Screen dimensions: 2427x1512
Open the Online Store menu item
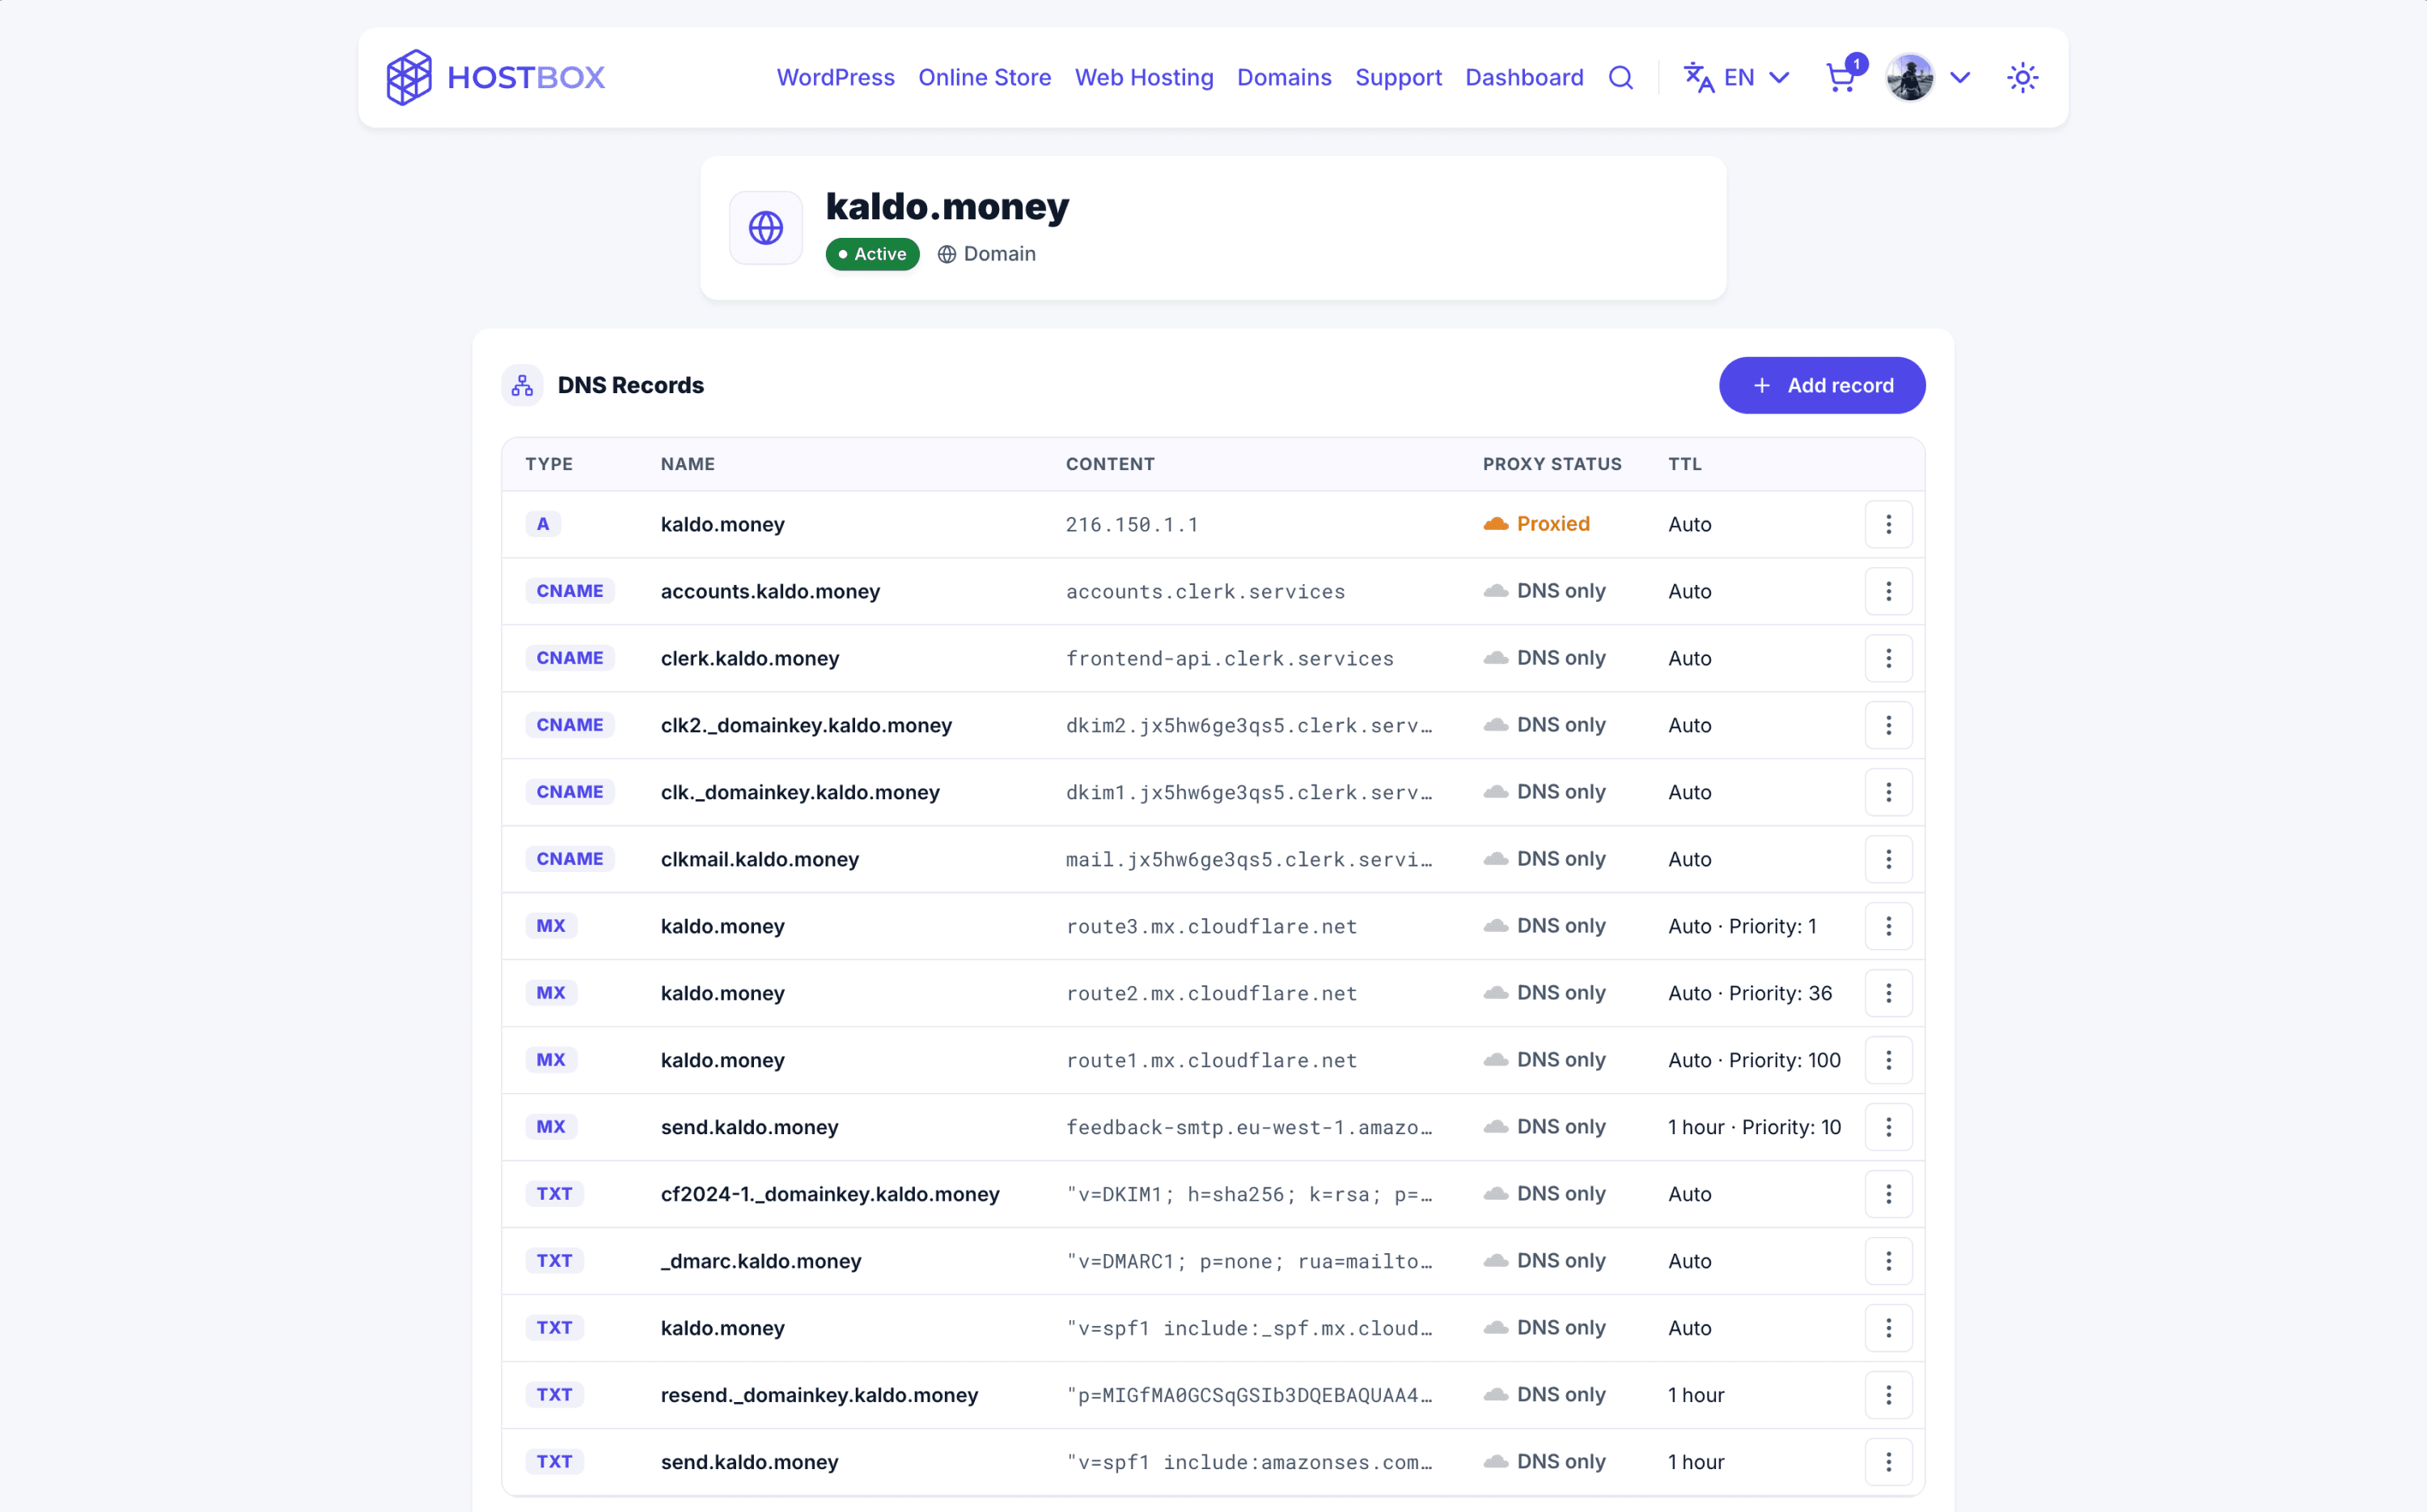pyautogui.click(x=984, y=78)
